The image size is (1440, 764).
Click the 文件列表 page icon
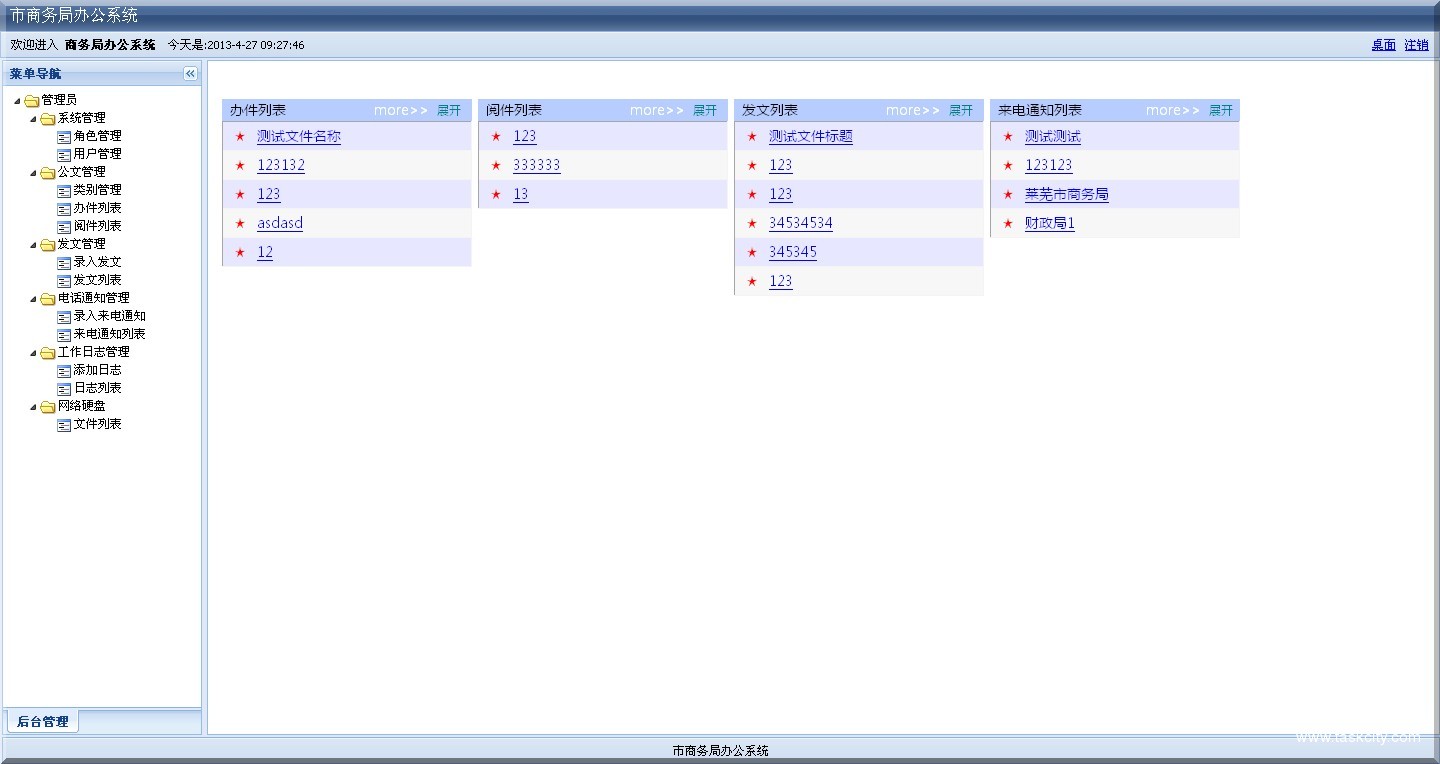[64, 424]
